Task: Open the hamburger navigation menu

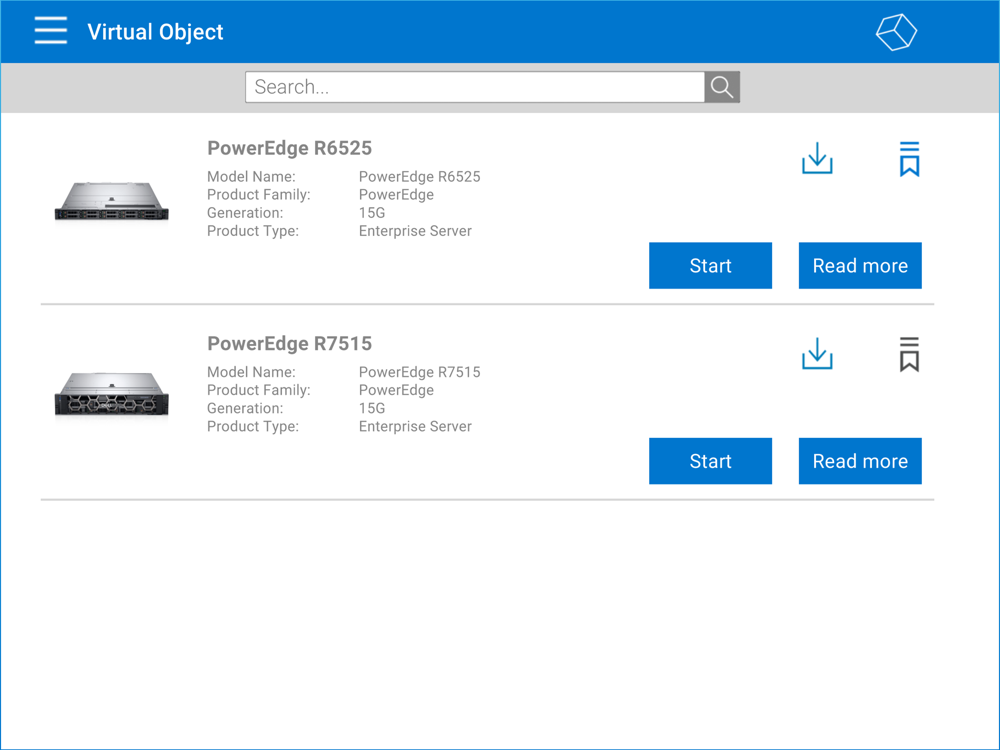Action: [51, 31]
